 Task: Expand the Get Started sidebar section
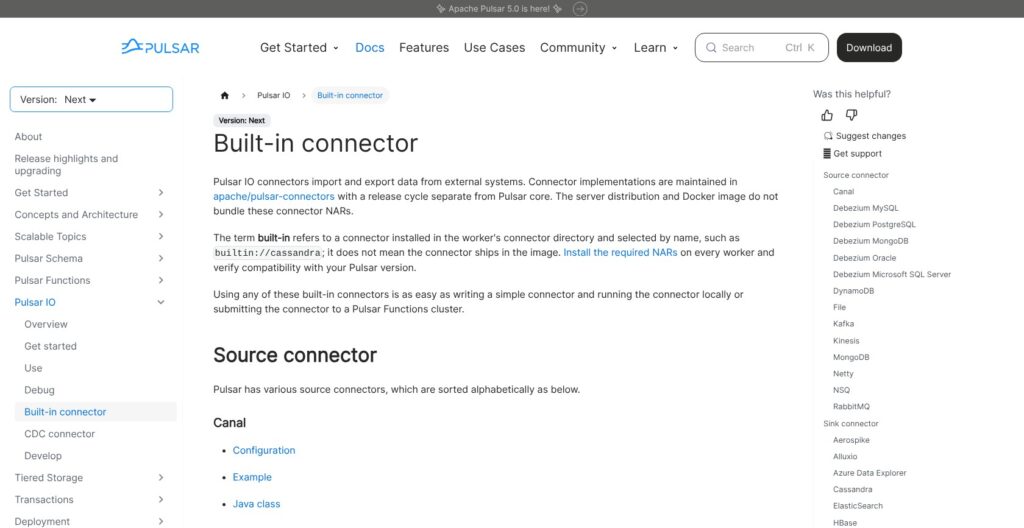click(161, 193)
